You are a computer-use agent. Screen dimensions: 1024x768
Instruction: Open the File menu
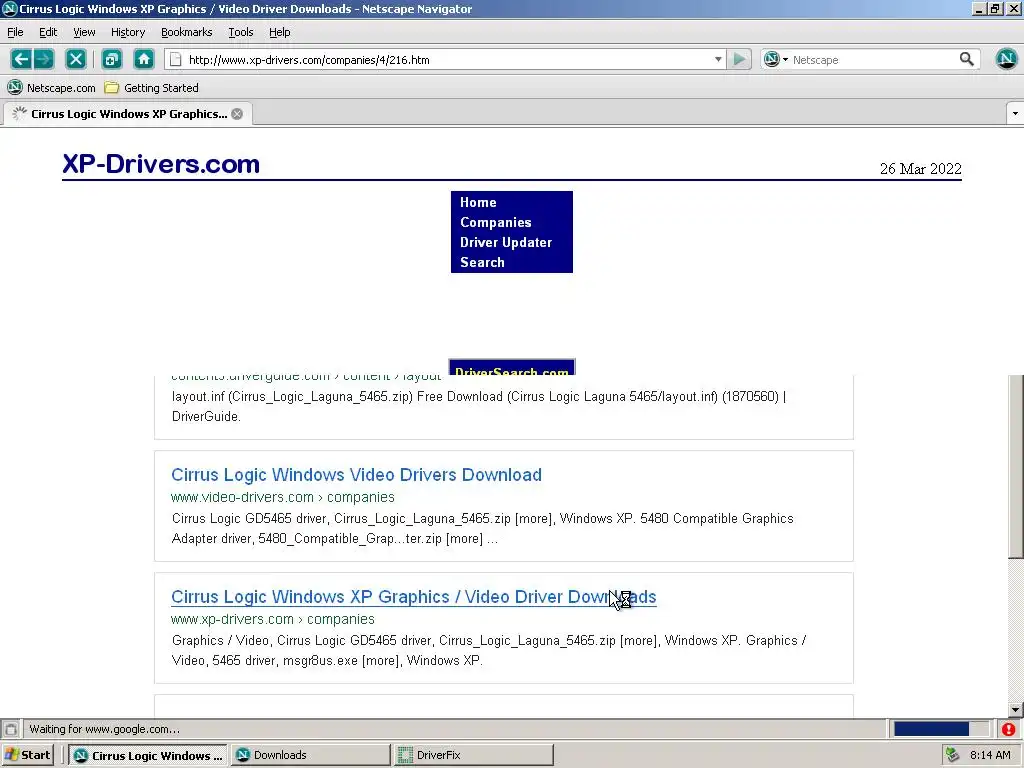pos(15,32)
